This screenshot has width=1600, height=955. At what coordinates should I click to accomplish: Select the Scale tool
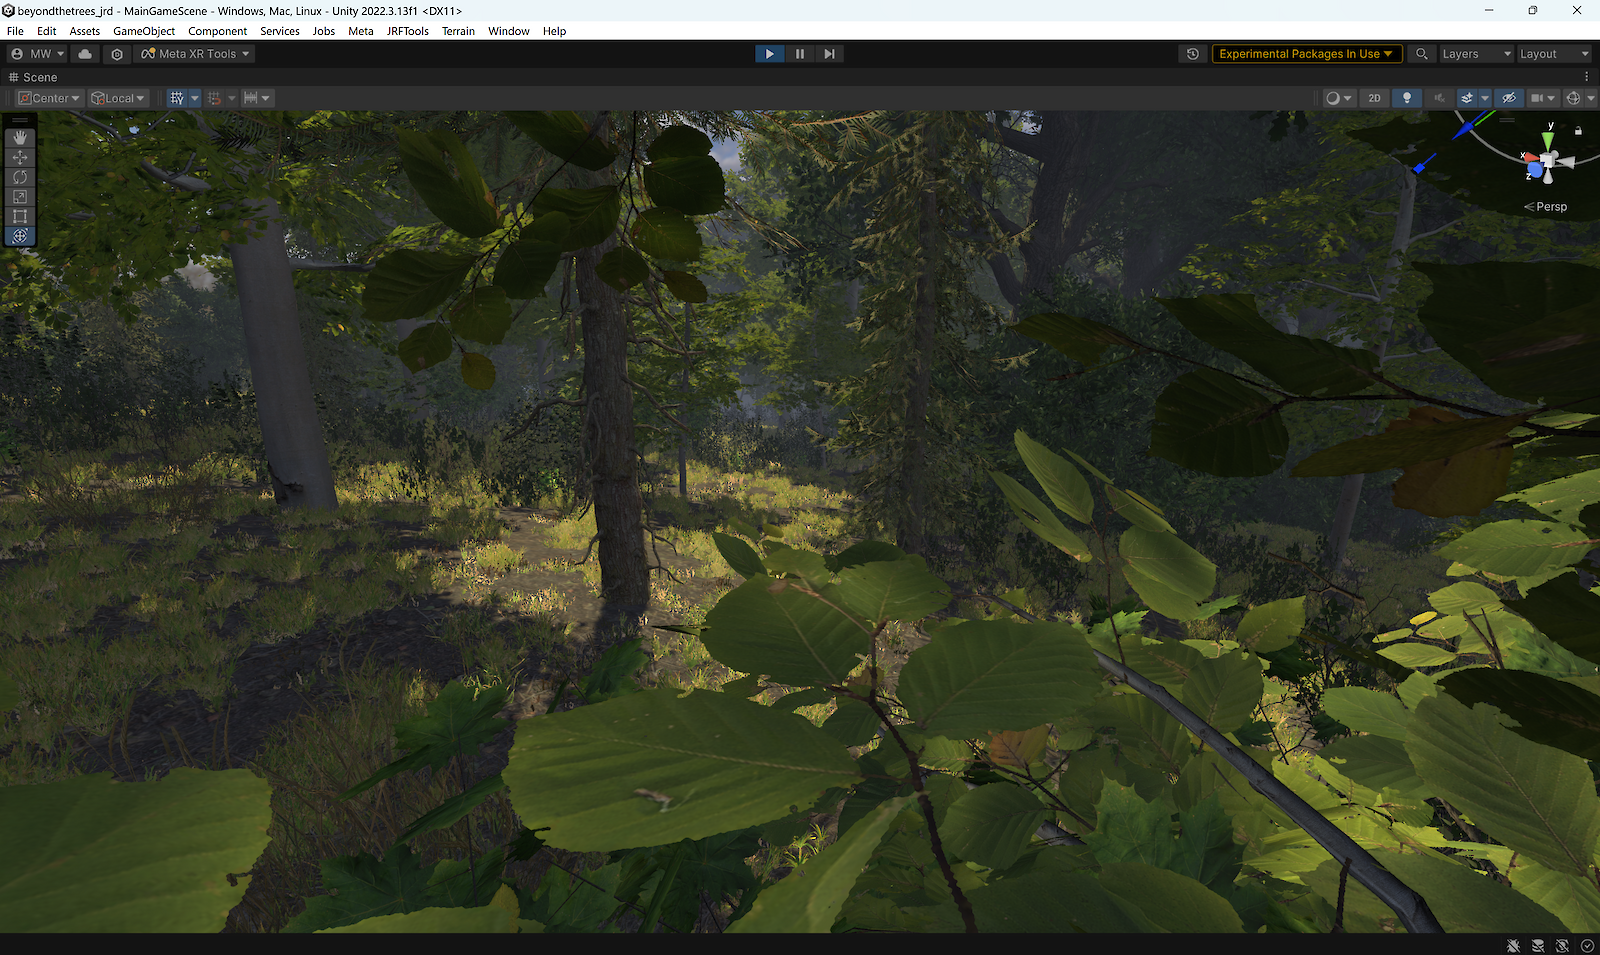20,197
